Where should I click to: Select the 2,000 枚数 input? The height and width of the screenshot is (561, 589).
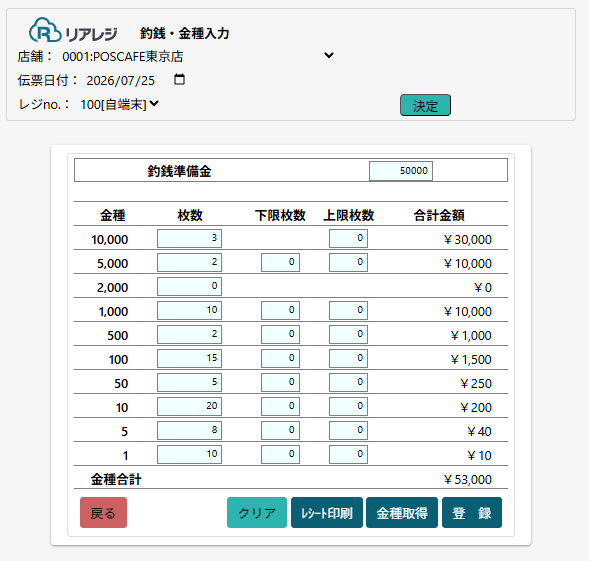click(x=189, y=287)
